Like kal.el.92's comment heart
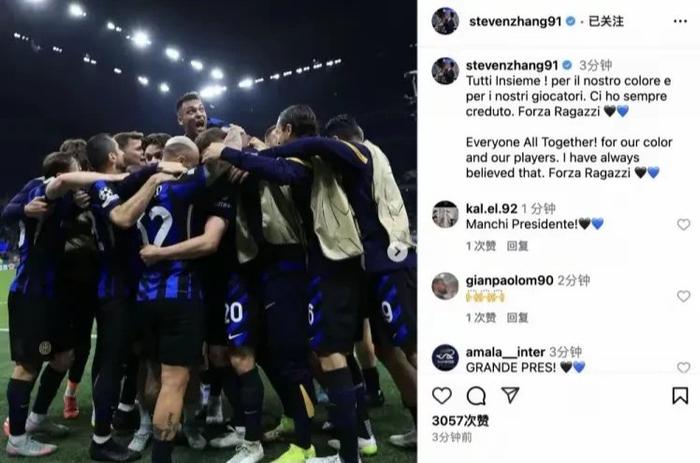Screen dimensions: 700x463 pyautogui.click(x=683, y=224)
